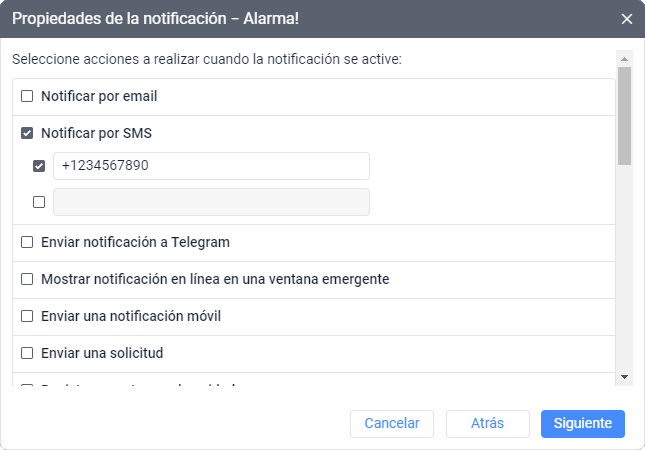Click the scrollbar down arrow
Screen dimensions: 645x450
pyautogui.click(x=625, y=376)
